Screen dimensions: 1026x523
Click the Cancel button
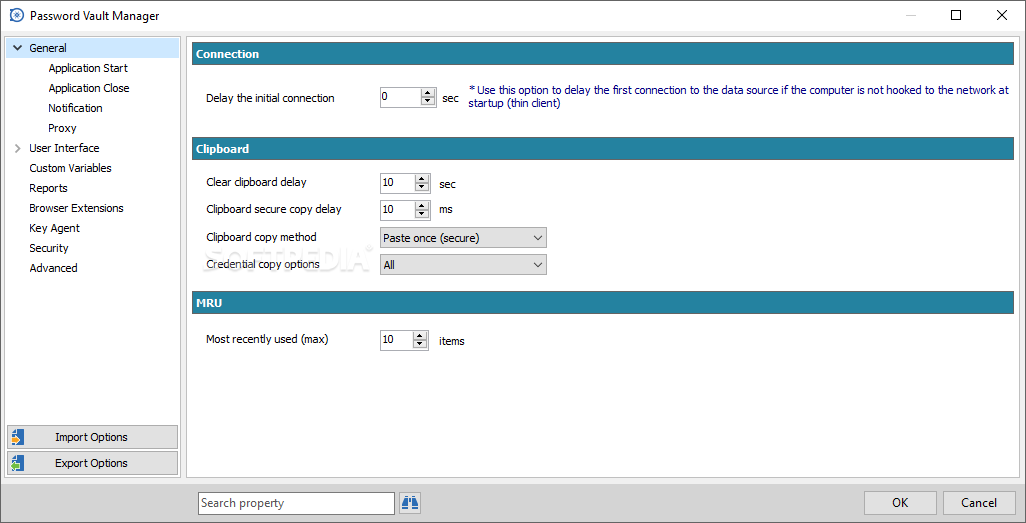(979, 503)
